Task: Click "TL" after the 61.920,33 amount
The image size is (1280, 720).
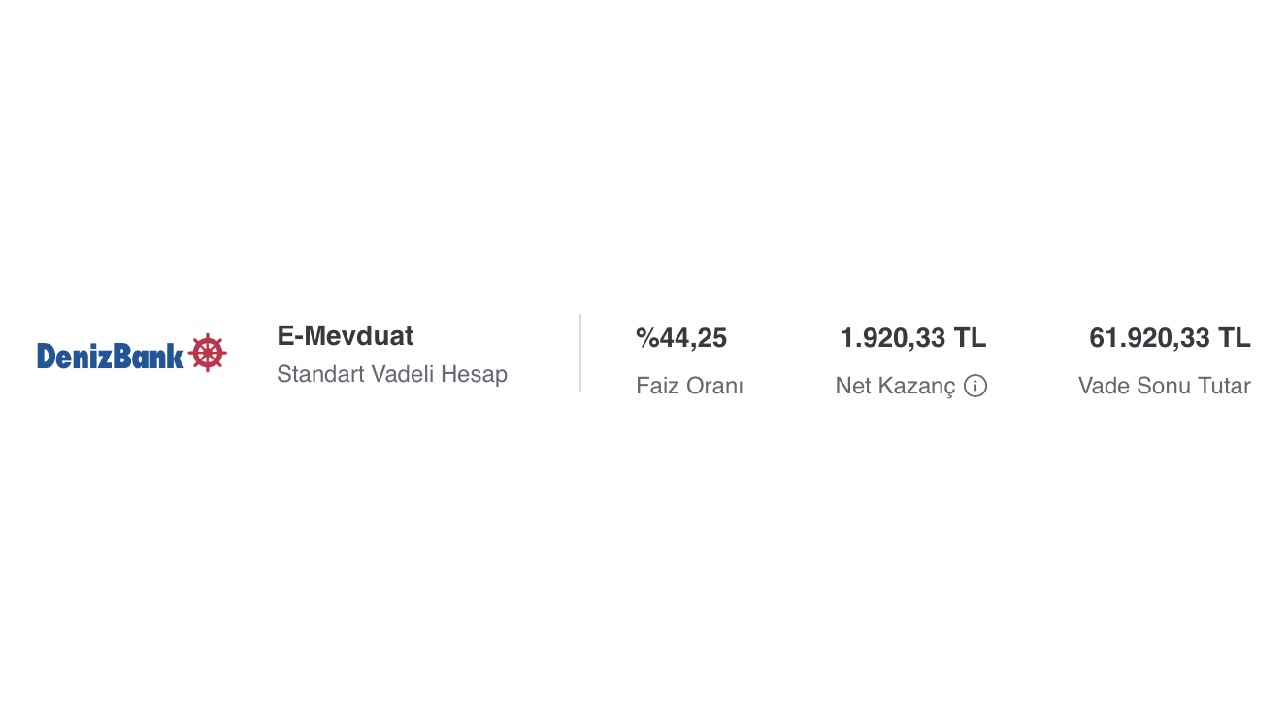Action: coord(1233,338)
